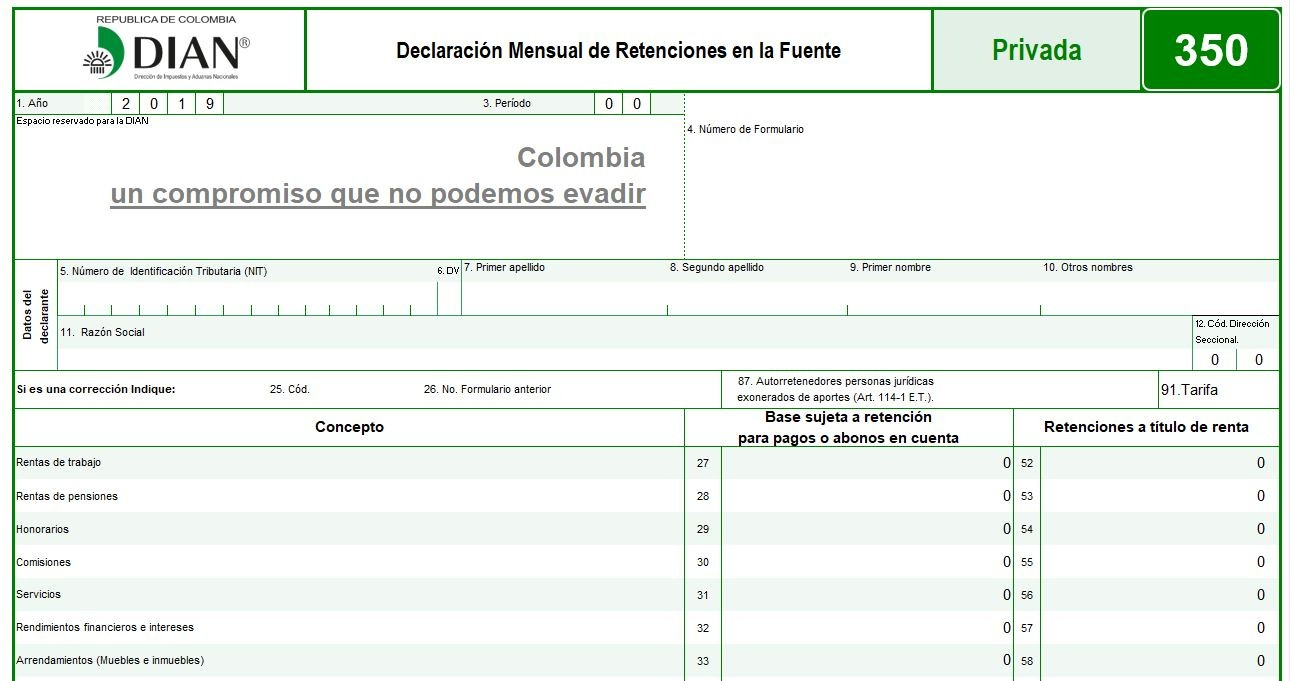Select the last Año digit cell containing 9
This screenshot has height=681, width=1290.
[x=209, y=103]
